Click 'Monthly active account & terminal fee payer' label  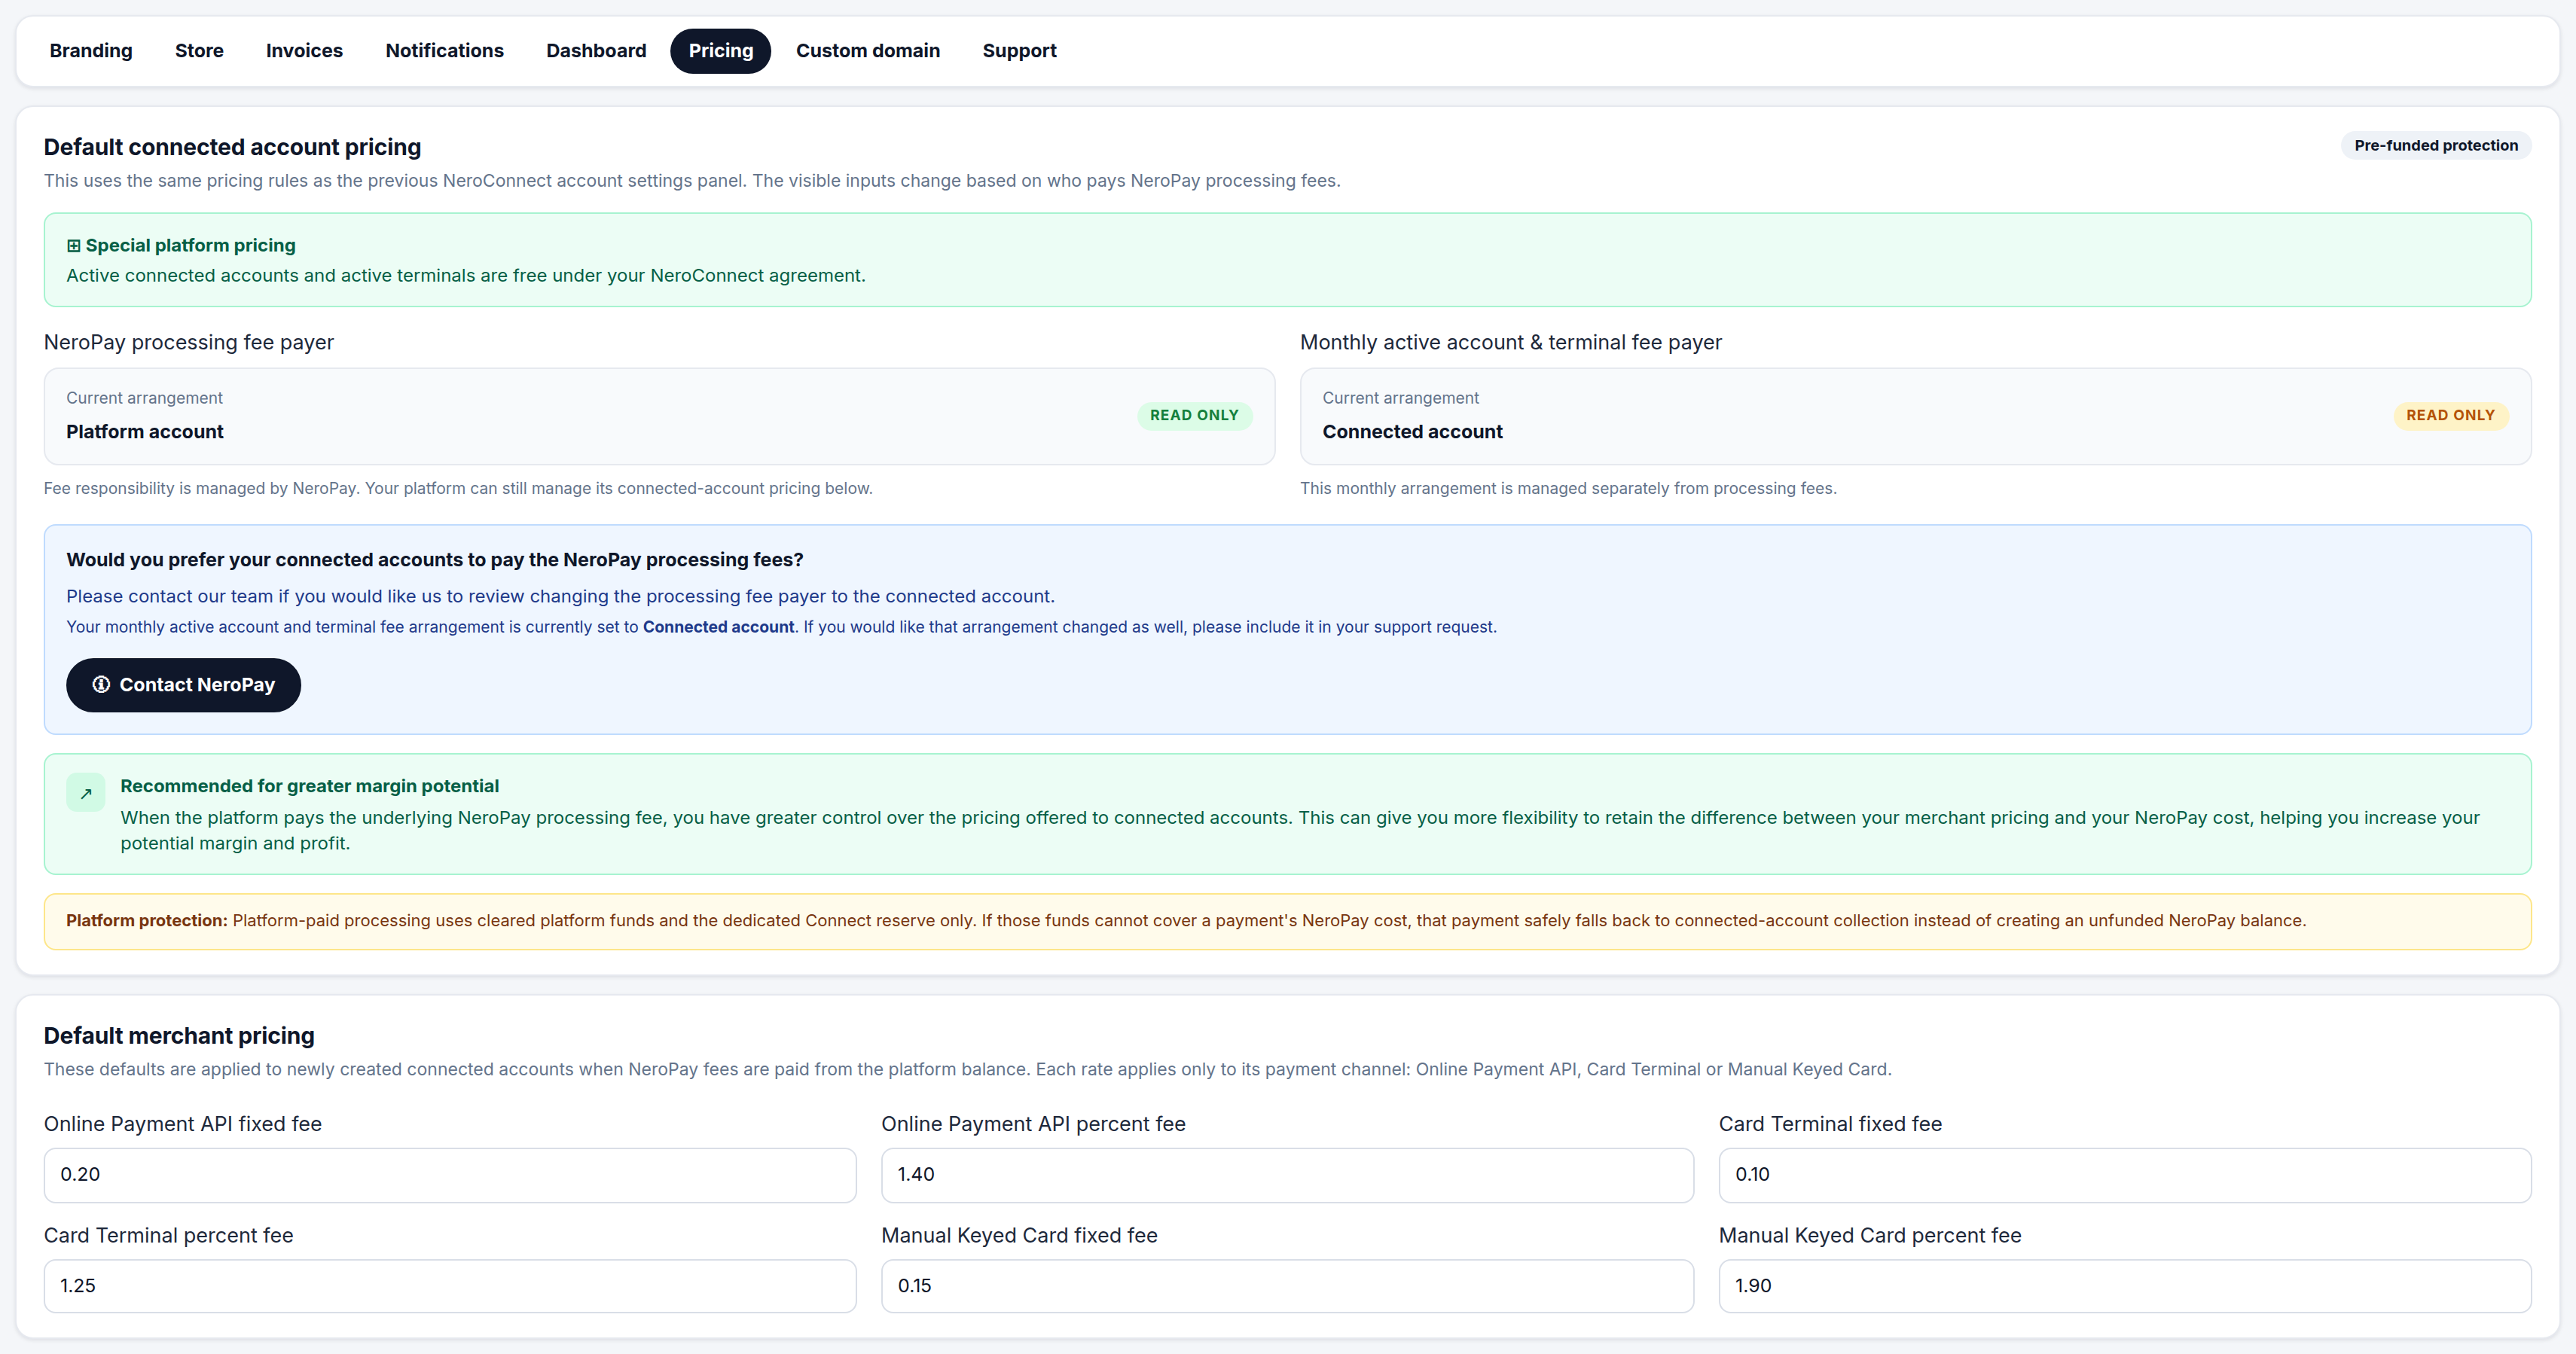[x=1511, y=343]
